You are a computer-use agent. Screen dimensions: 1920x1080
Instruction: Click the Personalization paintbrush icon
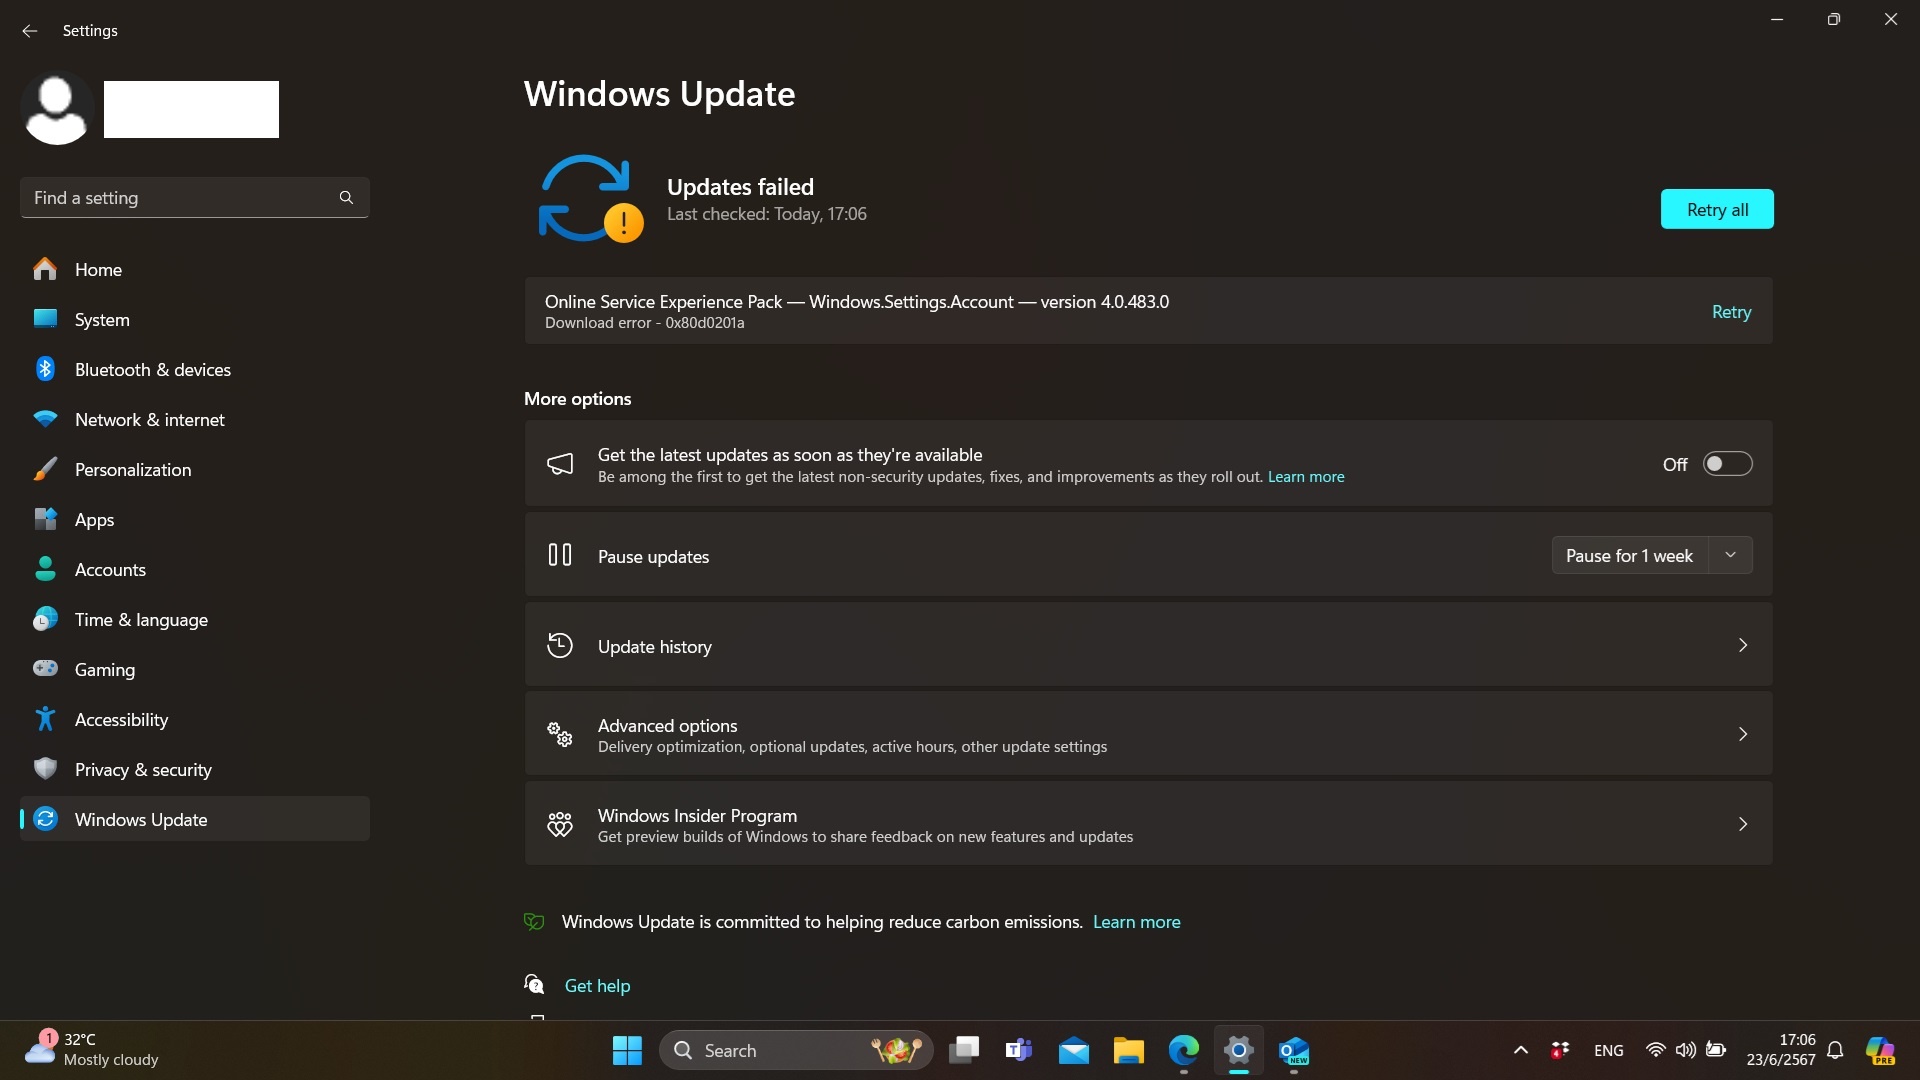point(45,469)
